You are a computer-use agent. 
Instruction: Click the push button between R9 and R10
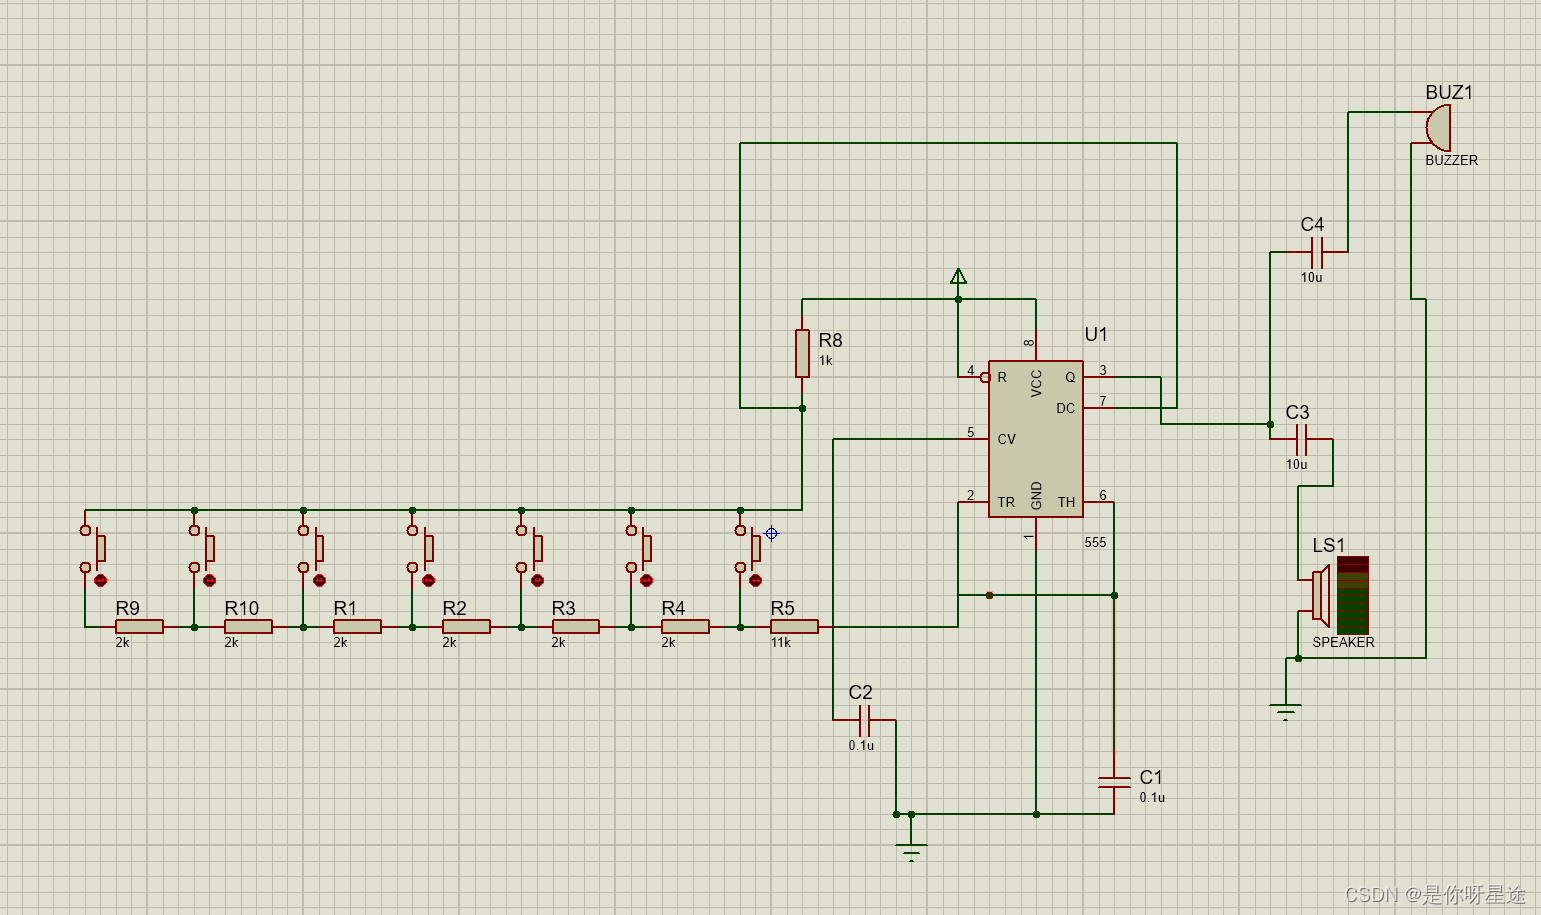202,549
